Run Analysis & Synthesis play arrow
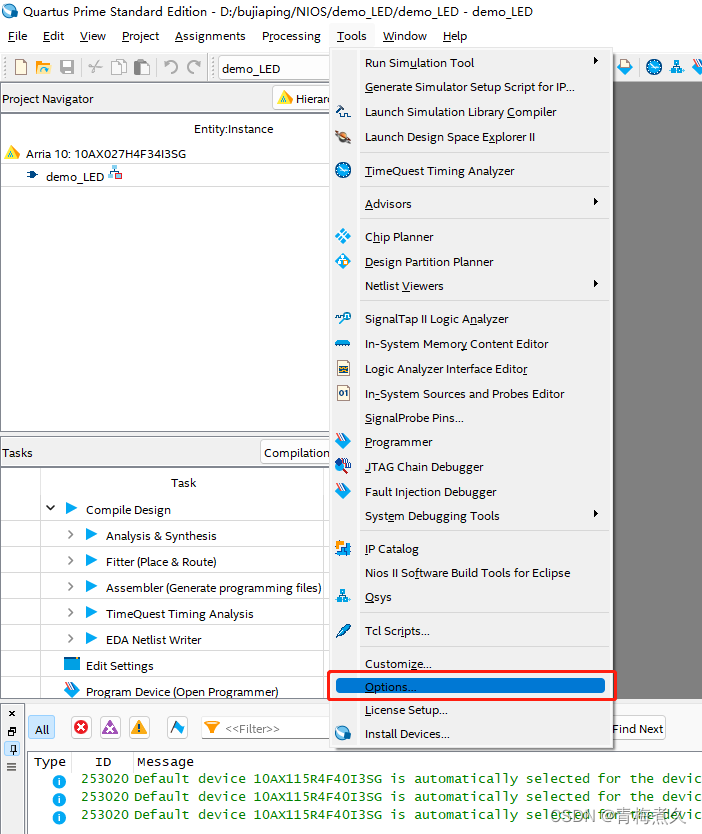This screenshot has height=834, width=702. point(91,534)
